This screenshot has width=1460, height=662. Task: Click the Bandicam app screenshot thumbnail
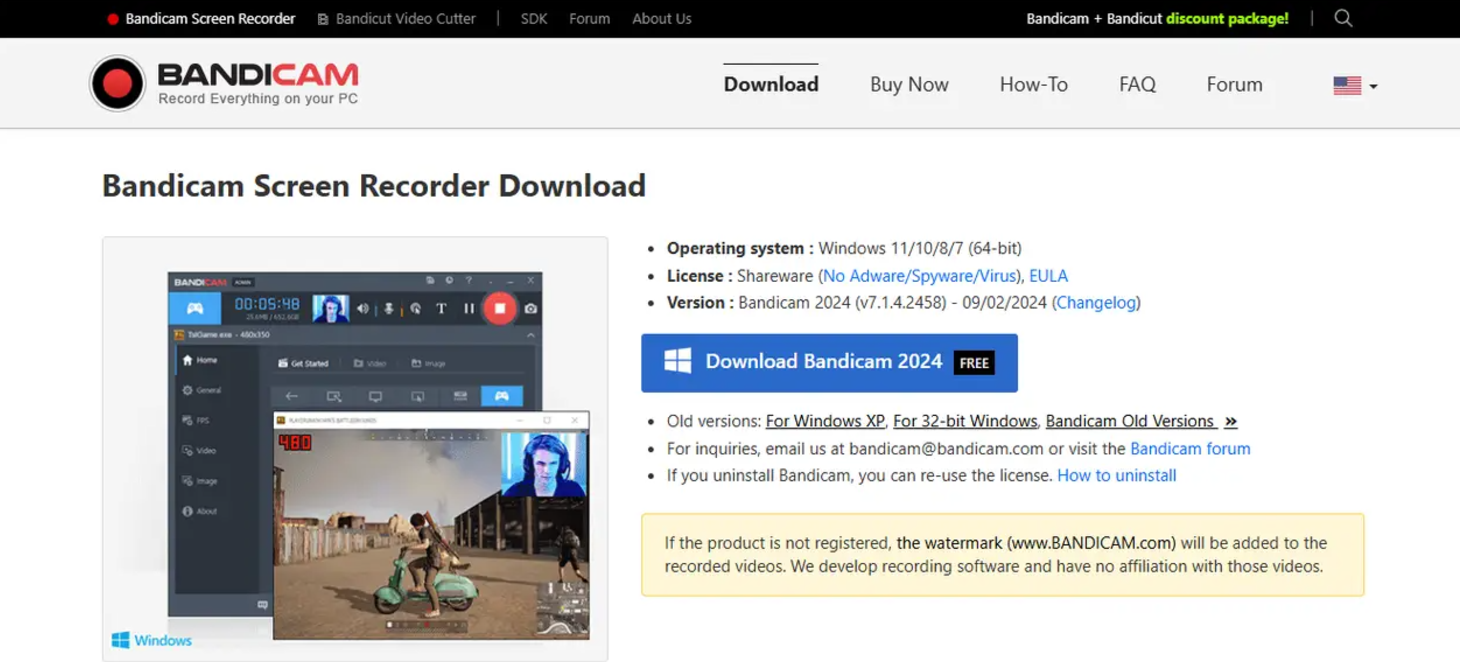(x=355, y=448)
